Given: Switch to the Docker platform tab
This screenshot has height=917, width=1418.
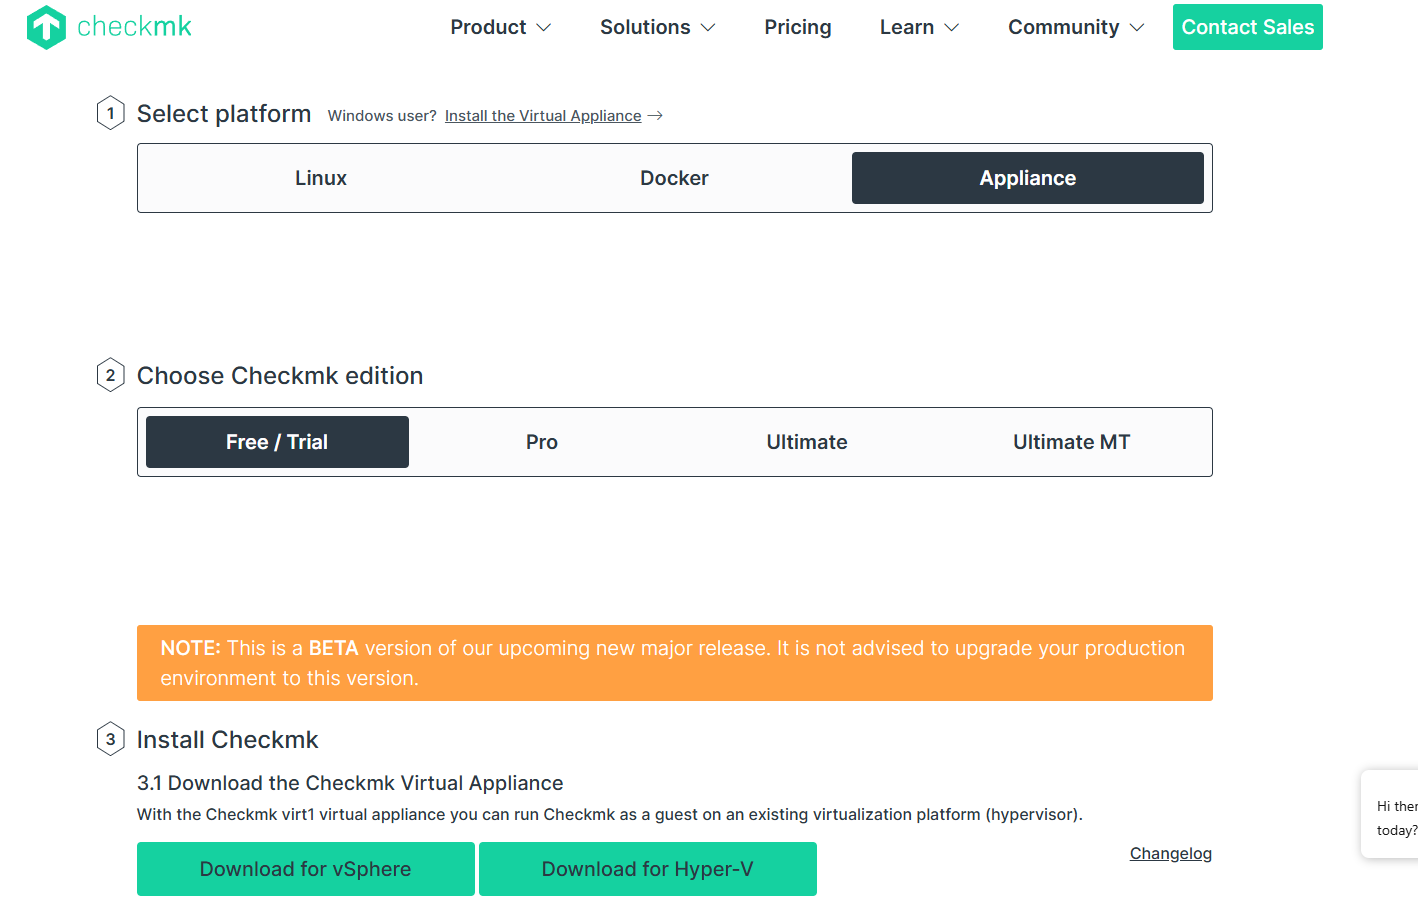Looking at the screenshot, I should tap(674, 178).
